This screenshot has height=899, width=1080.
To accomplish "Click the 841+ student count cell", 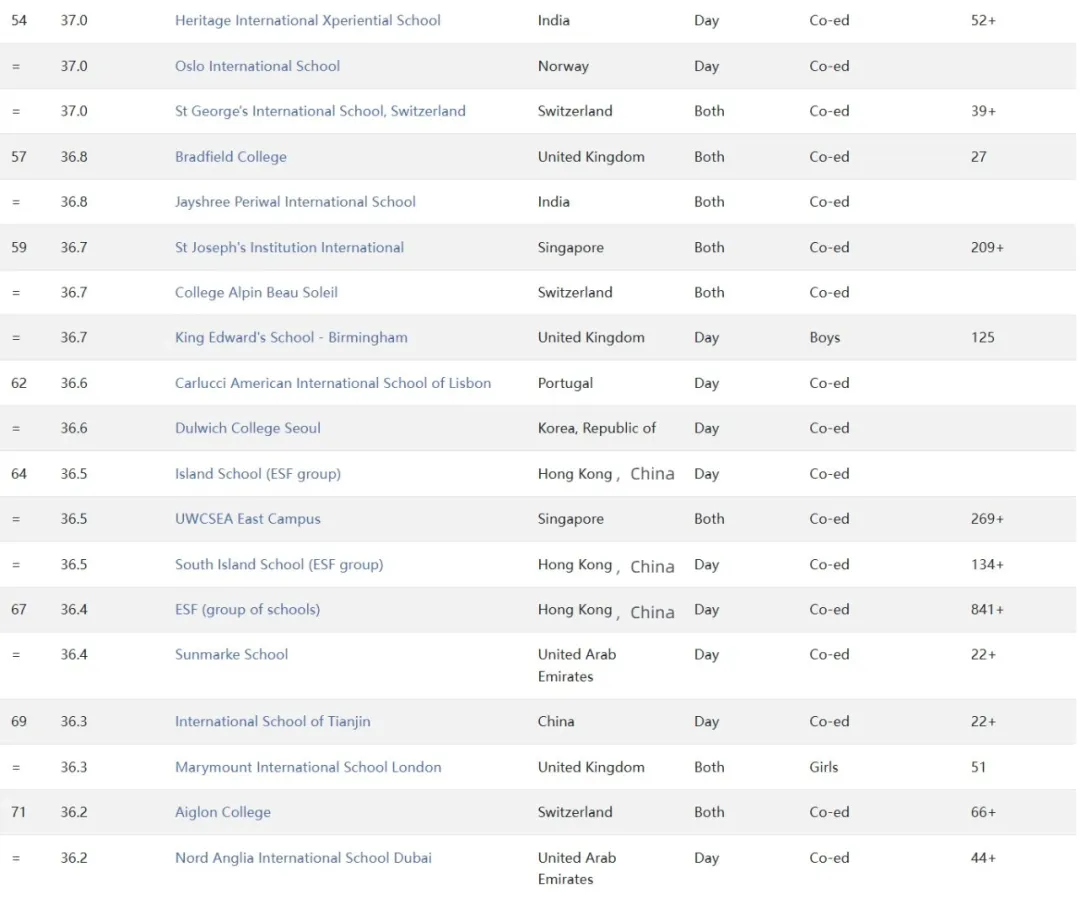I will click(986, 609).
